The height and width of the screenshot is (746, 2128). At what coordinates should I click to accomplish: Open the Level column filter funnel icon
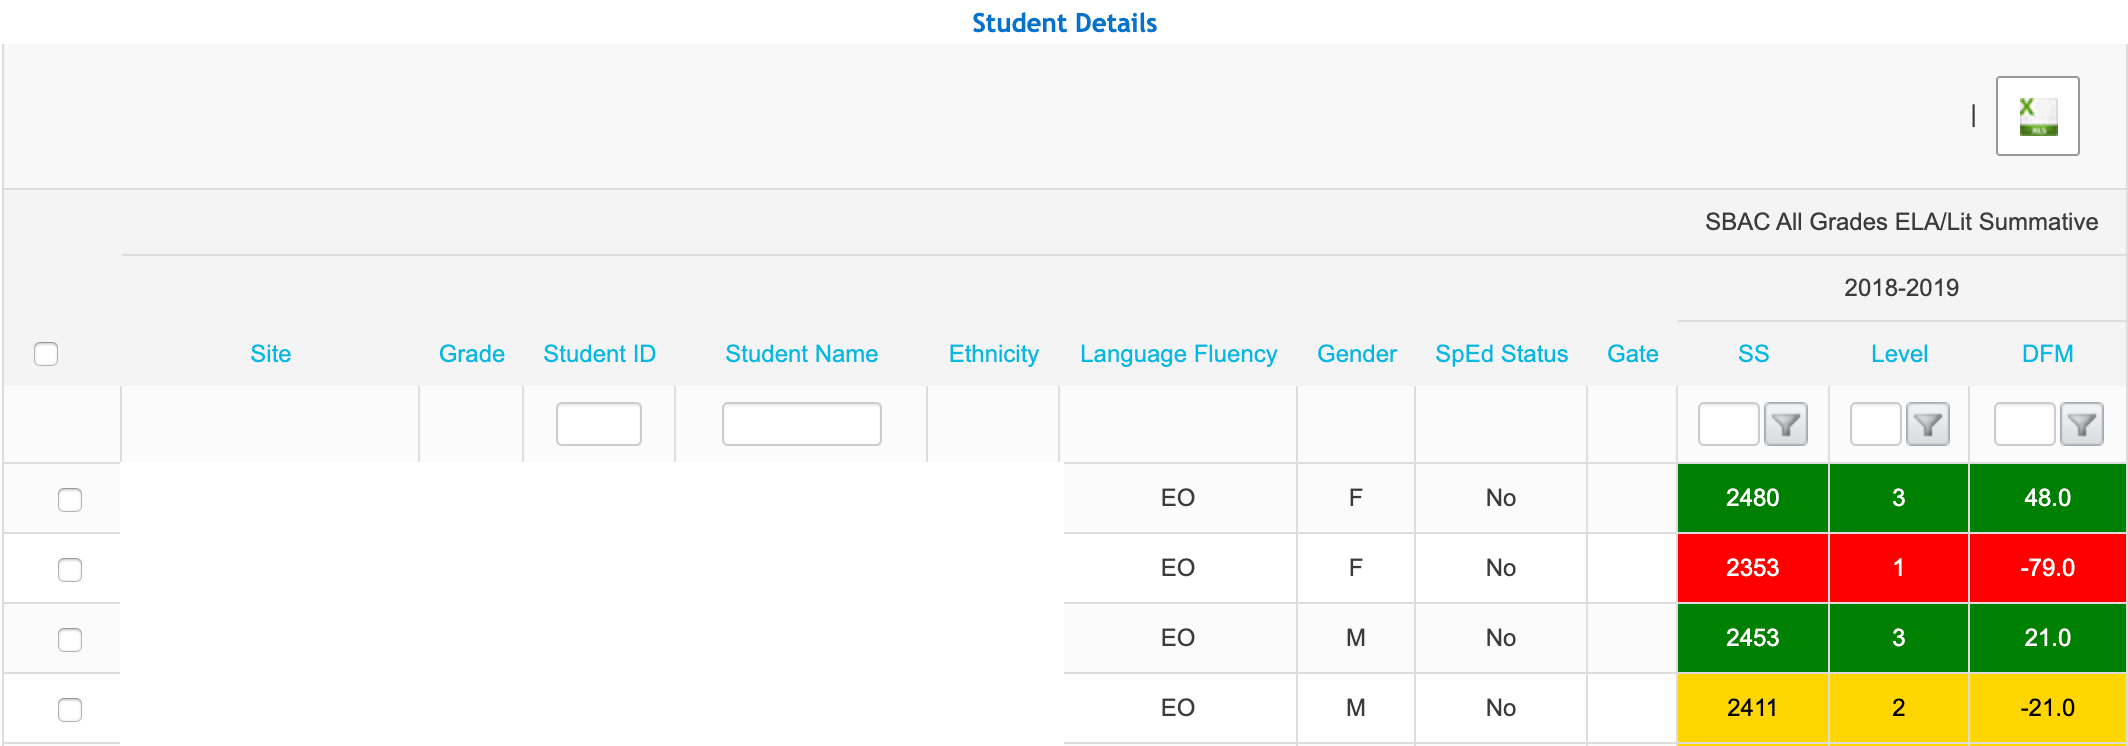pyautogui.click(x=1928, y=425)
